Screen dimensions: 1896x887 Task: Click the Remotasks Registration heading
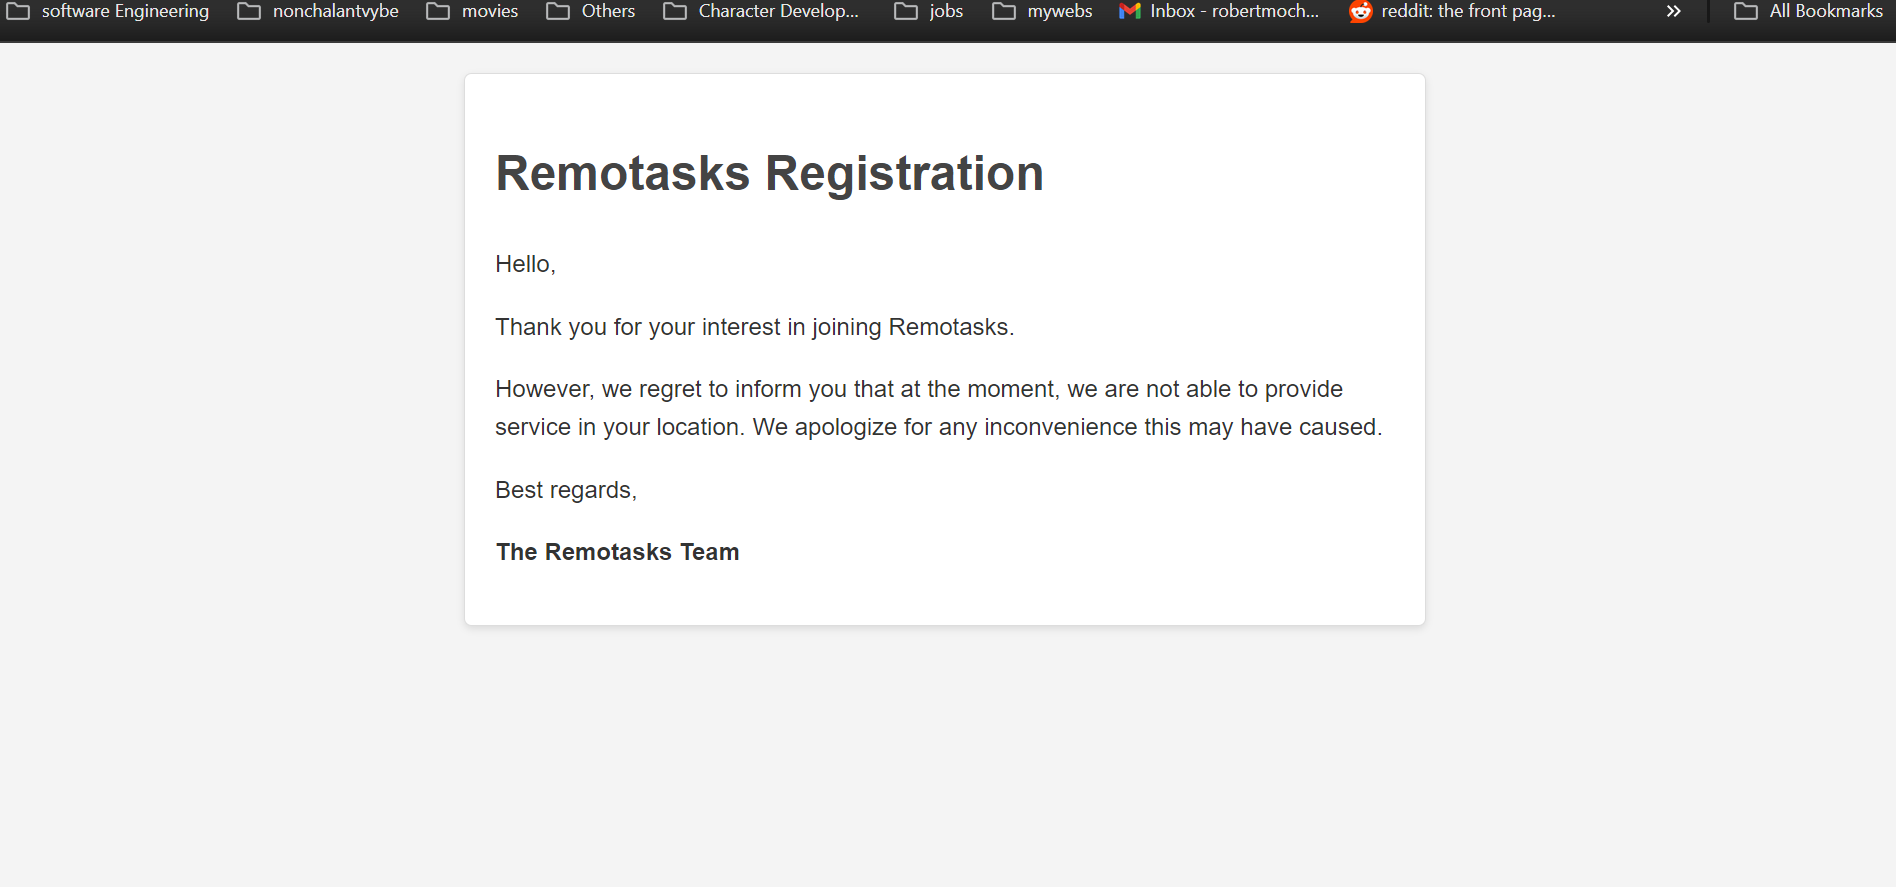(x=769, y=173)
